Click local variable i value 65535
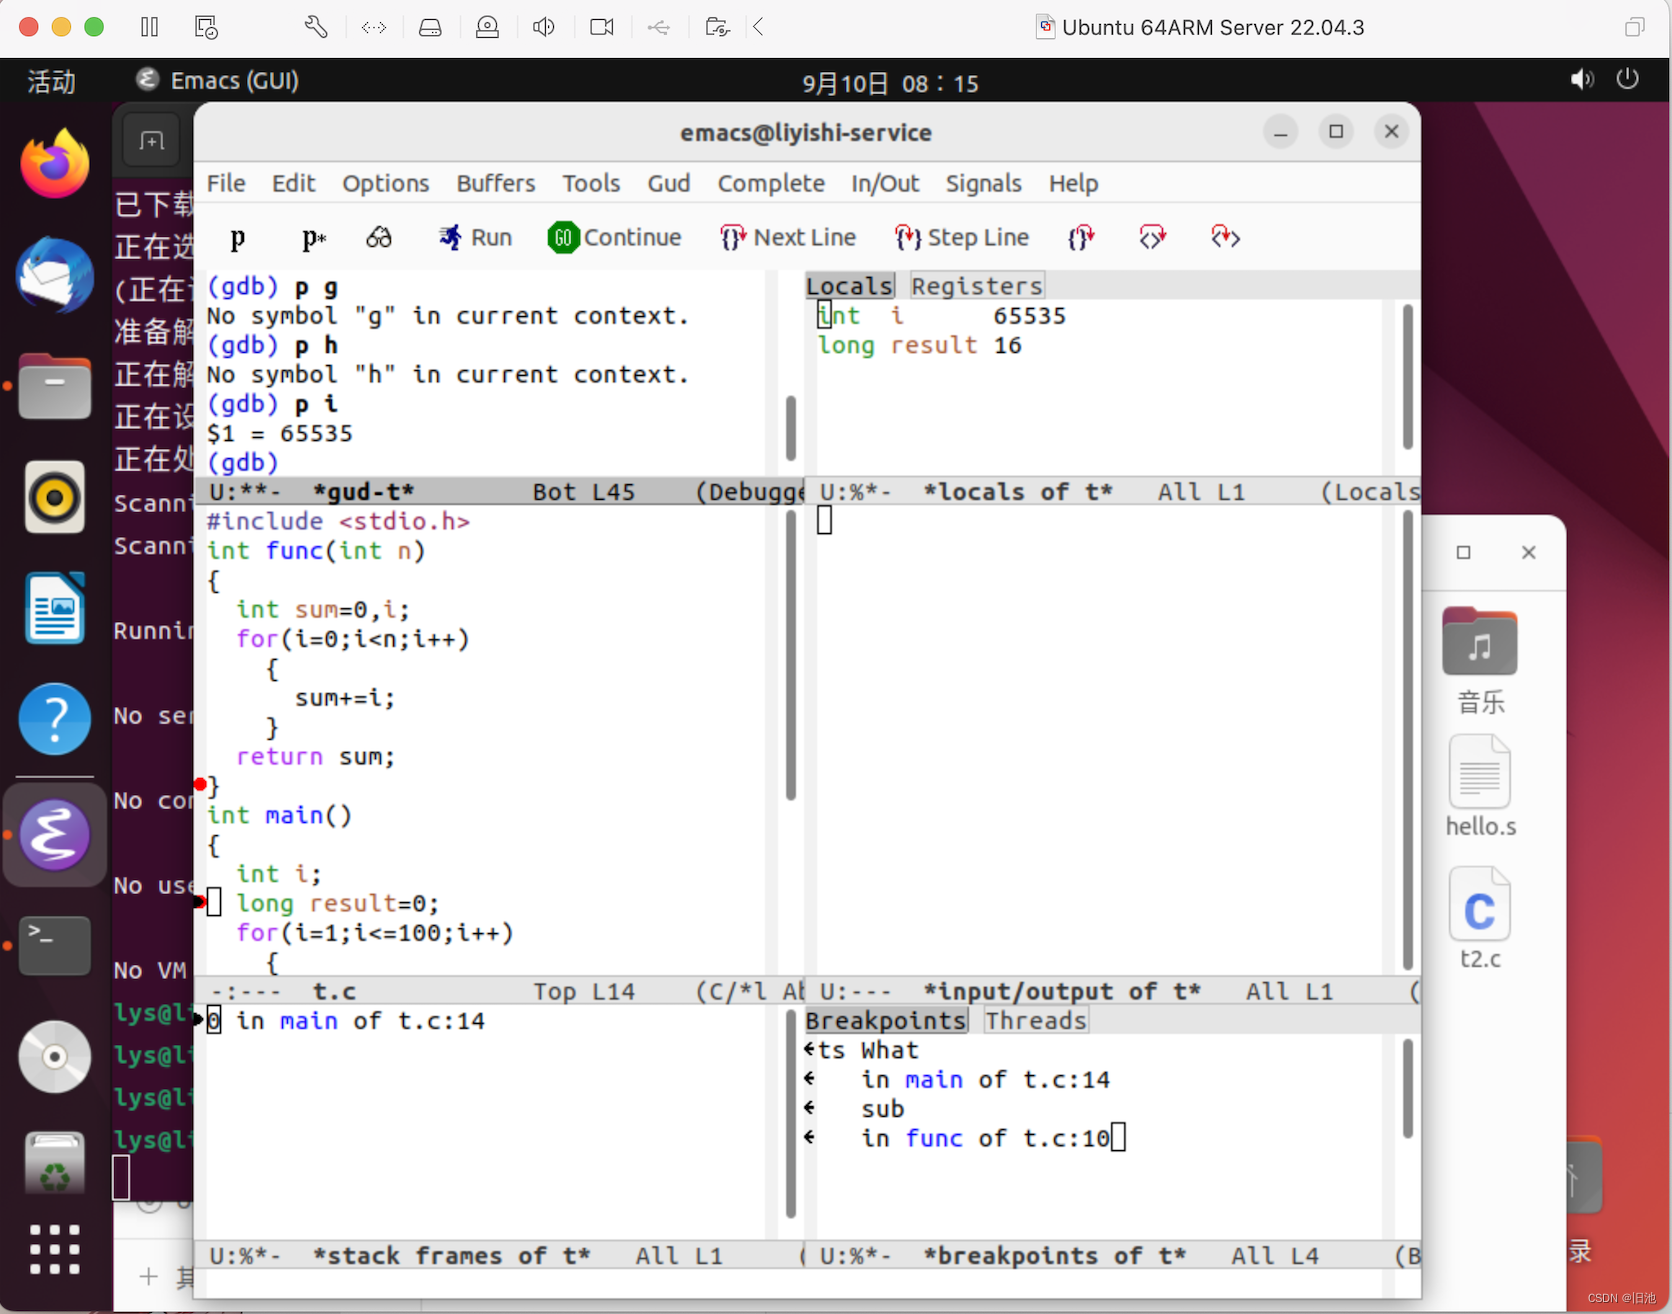The image size is (1672, 1314). pyautogui.click(x=1029, y=316)
